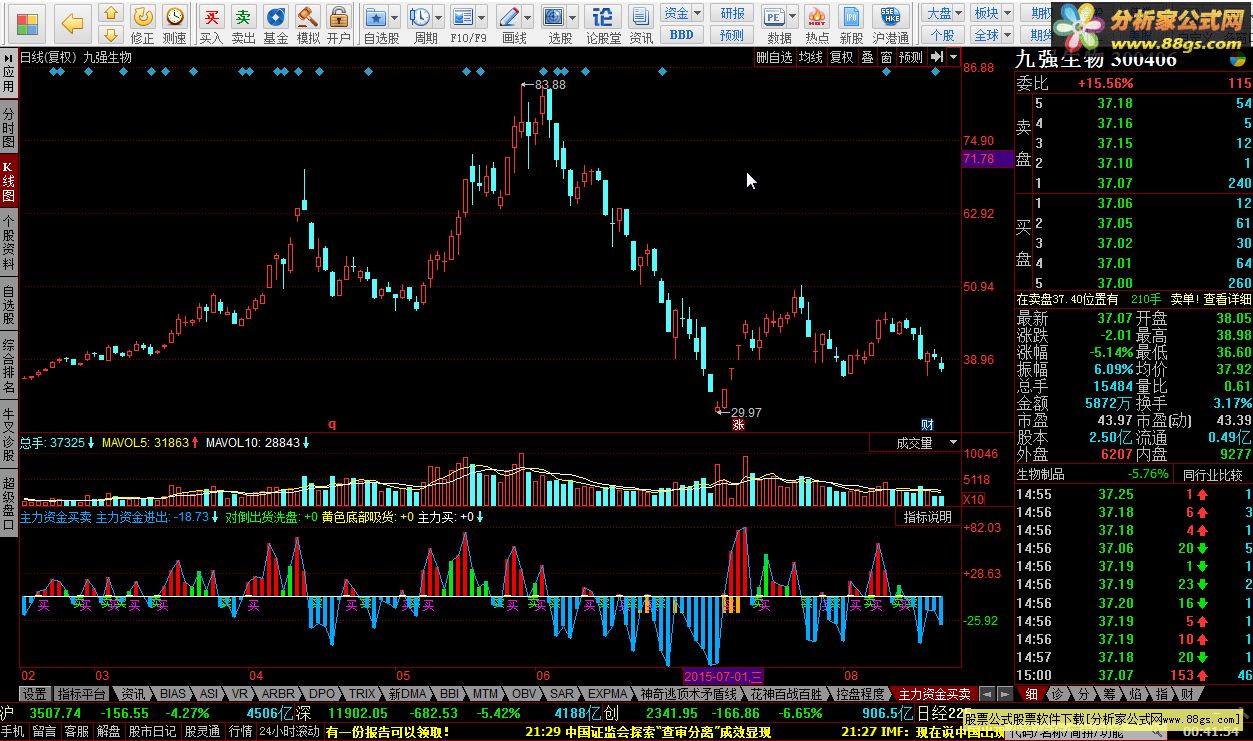1253x741 pixels.
Task: Select the 细 detail tab at bottom right
Action: click(x=1031, y=694)
